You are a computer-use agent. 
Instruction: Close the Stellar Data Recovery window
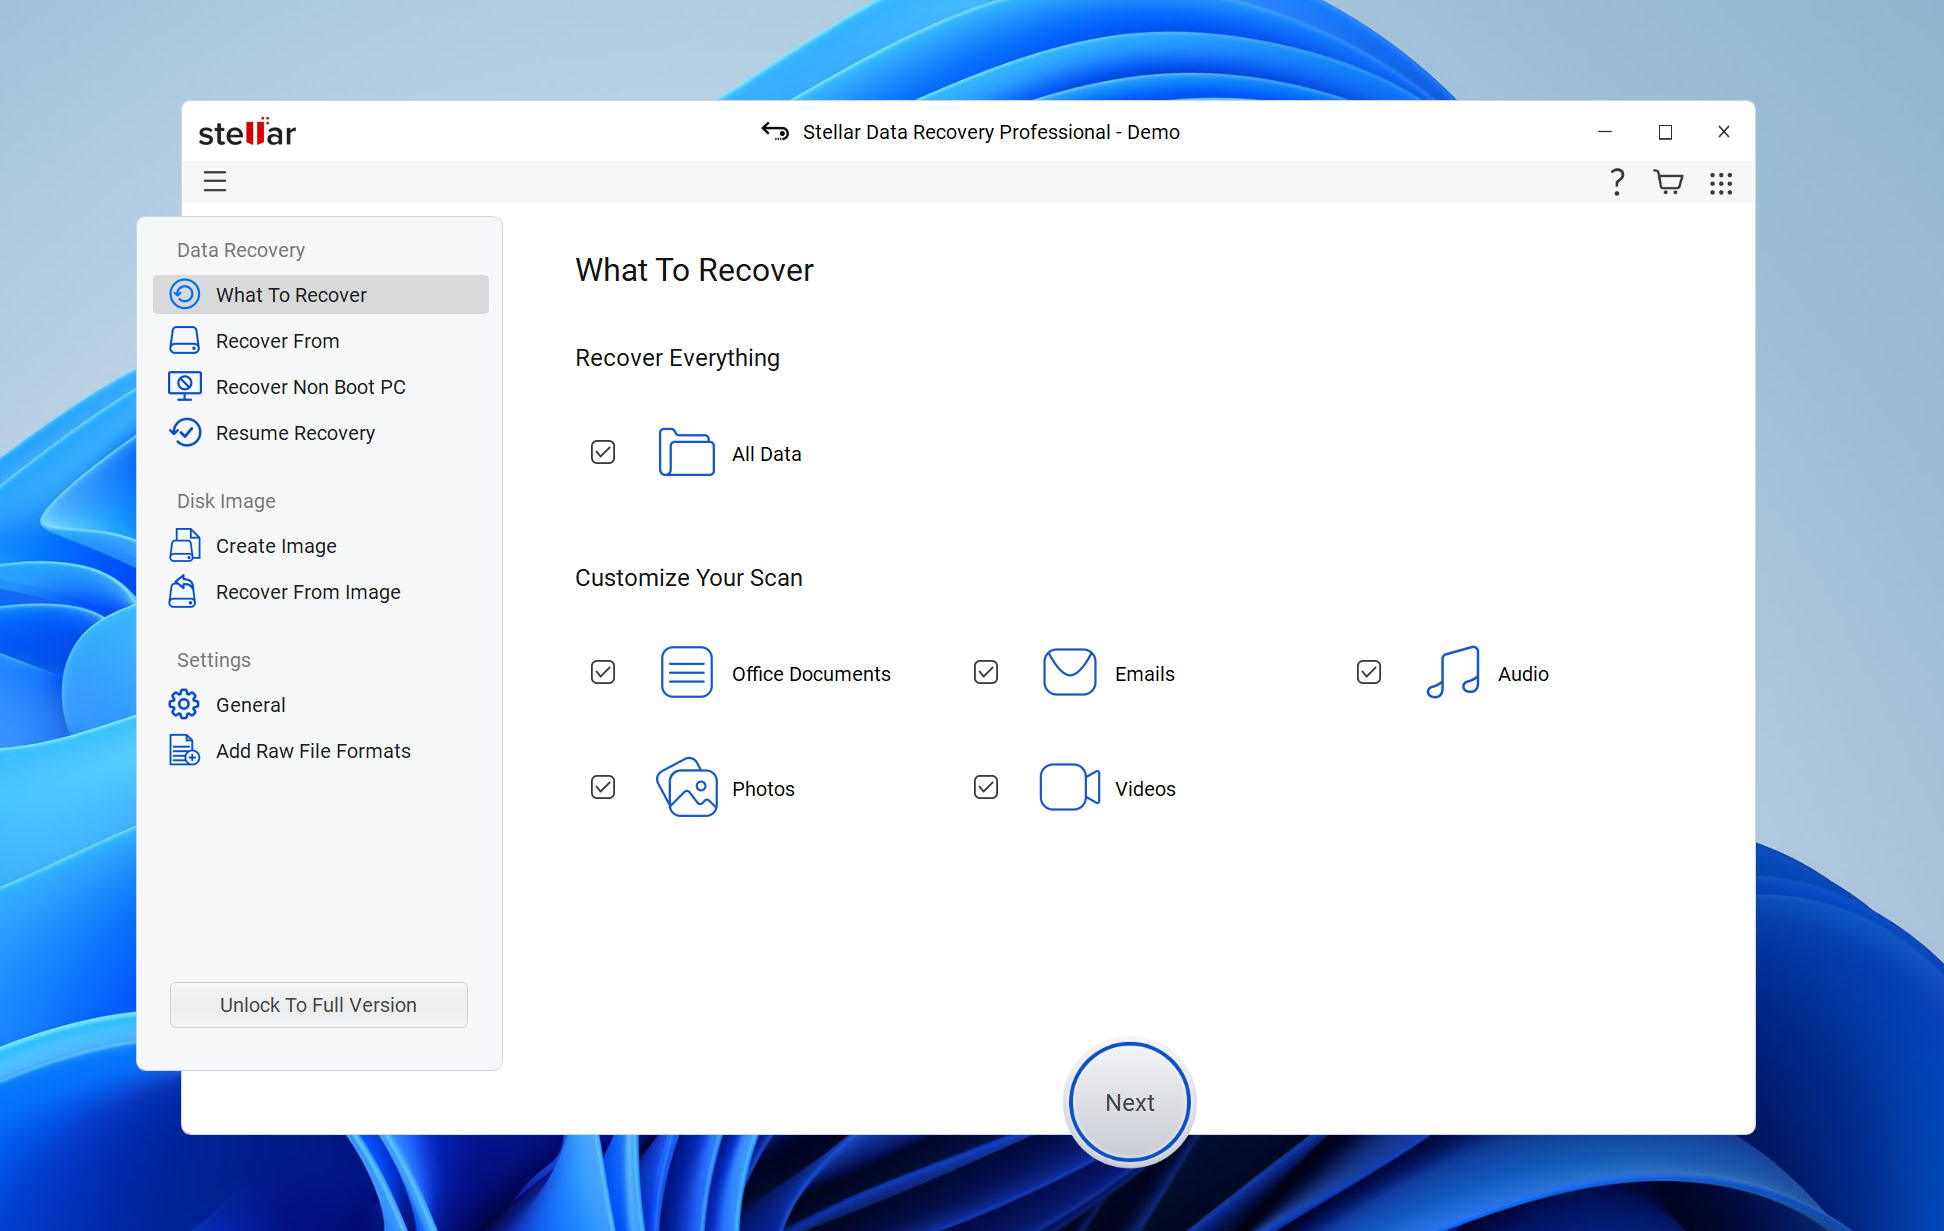click(1724, 131)
